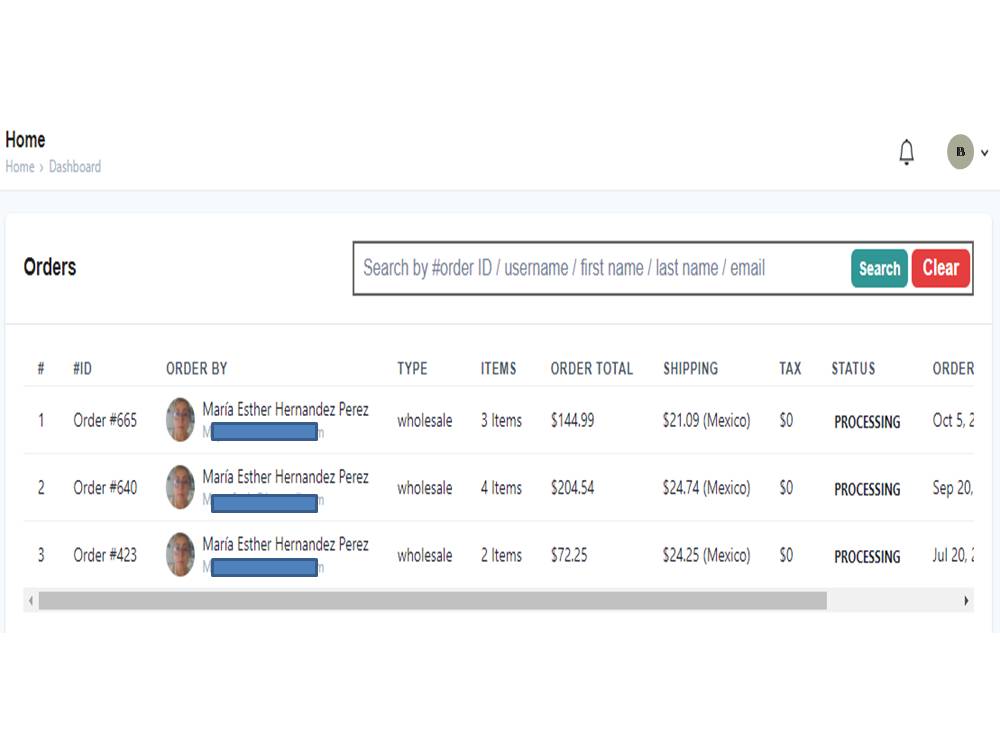Click the ITEMS column header
Screen dimensions: 1000x750
498,369
